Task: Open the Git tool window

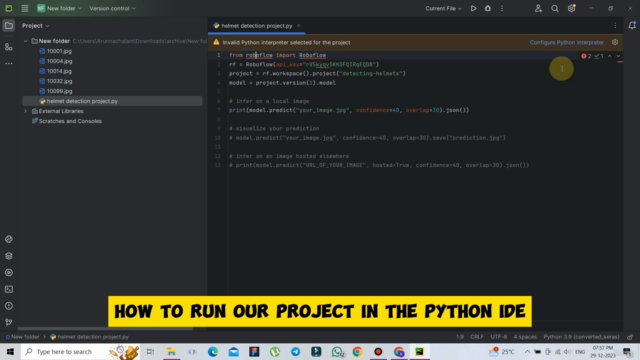Action: (9, 322)
